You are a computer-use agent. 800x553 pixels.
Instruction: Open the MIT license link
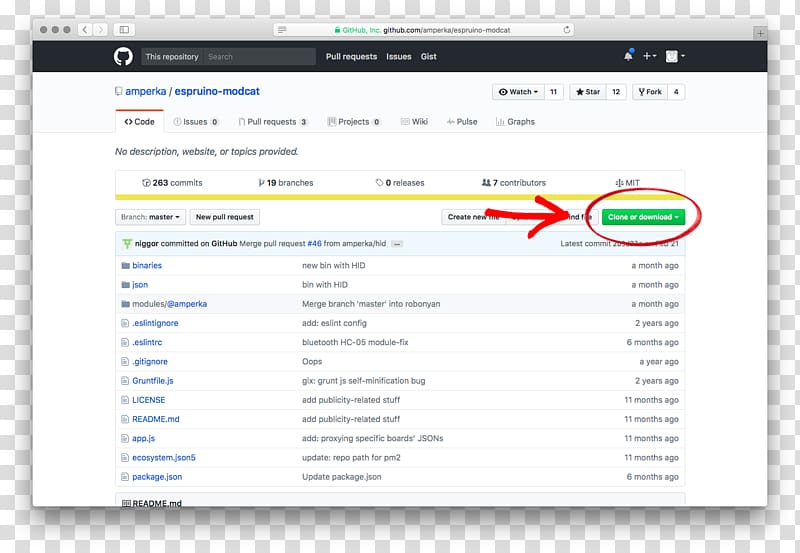click(x=628, y=183)
